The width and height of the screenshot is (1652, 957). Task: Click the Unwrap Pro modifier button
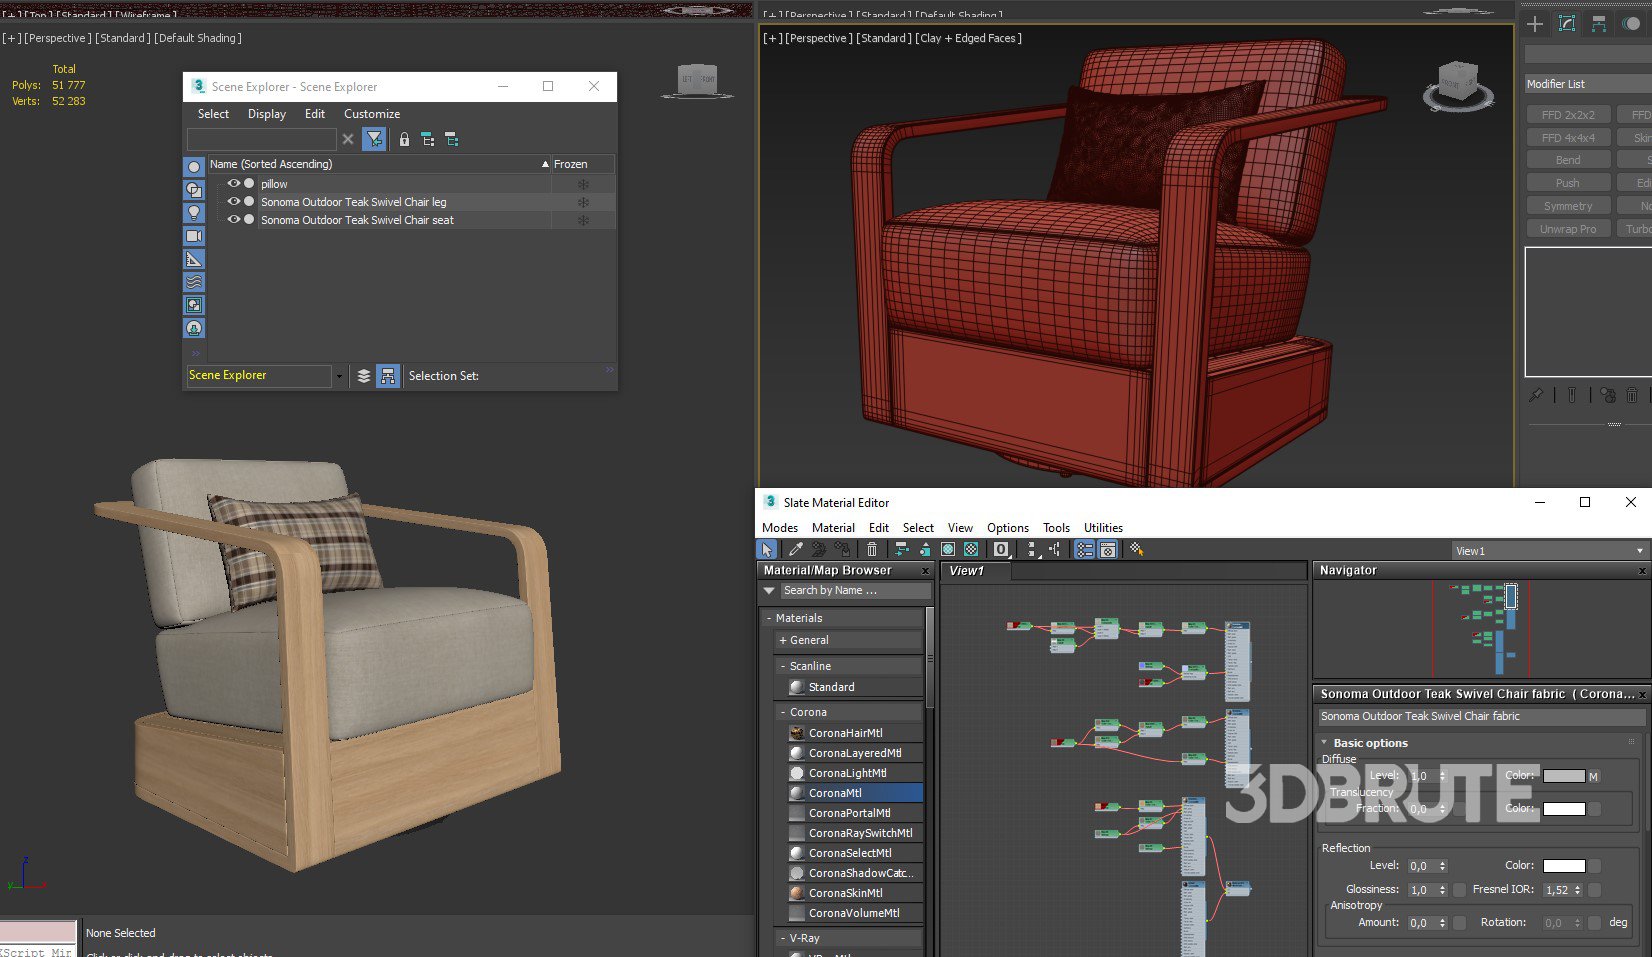click(1568, 229)
